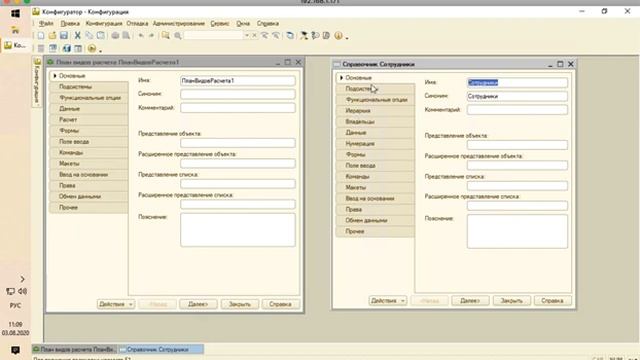Select Нумерация tab in Сотрудники window
Viewport: 640px width, 360px height.
(x=375, y=144)
